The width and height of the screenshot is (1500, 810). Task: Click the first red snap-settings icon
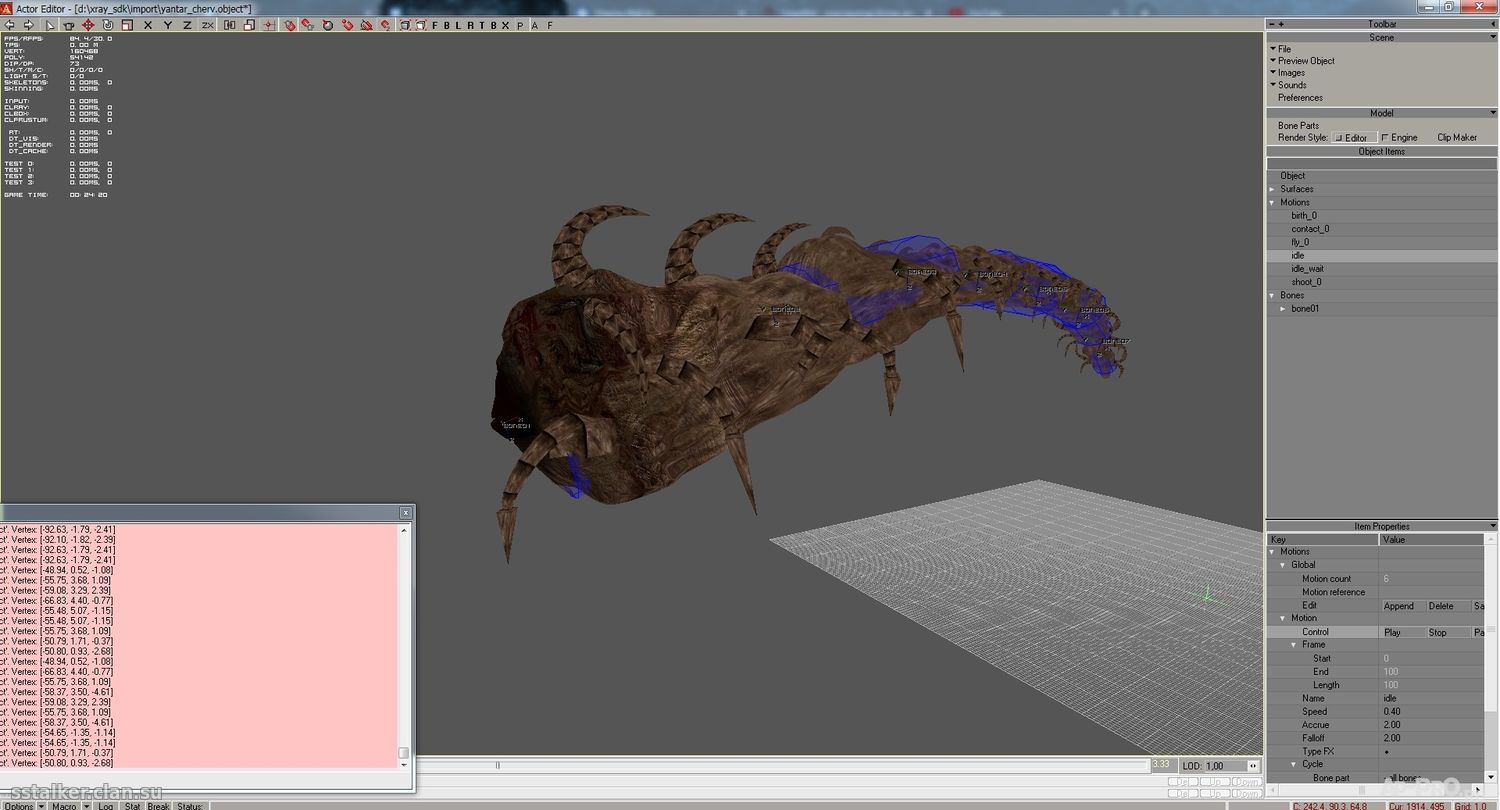pyautogui.click(x=289, y=24)
